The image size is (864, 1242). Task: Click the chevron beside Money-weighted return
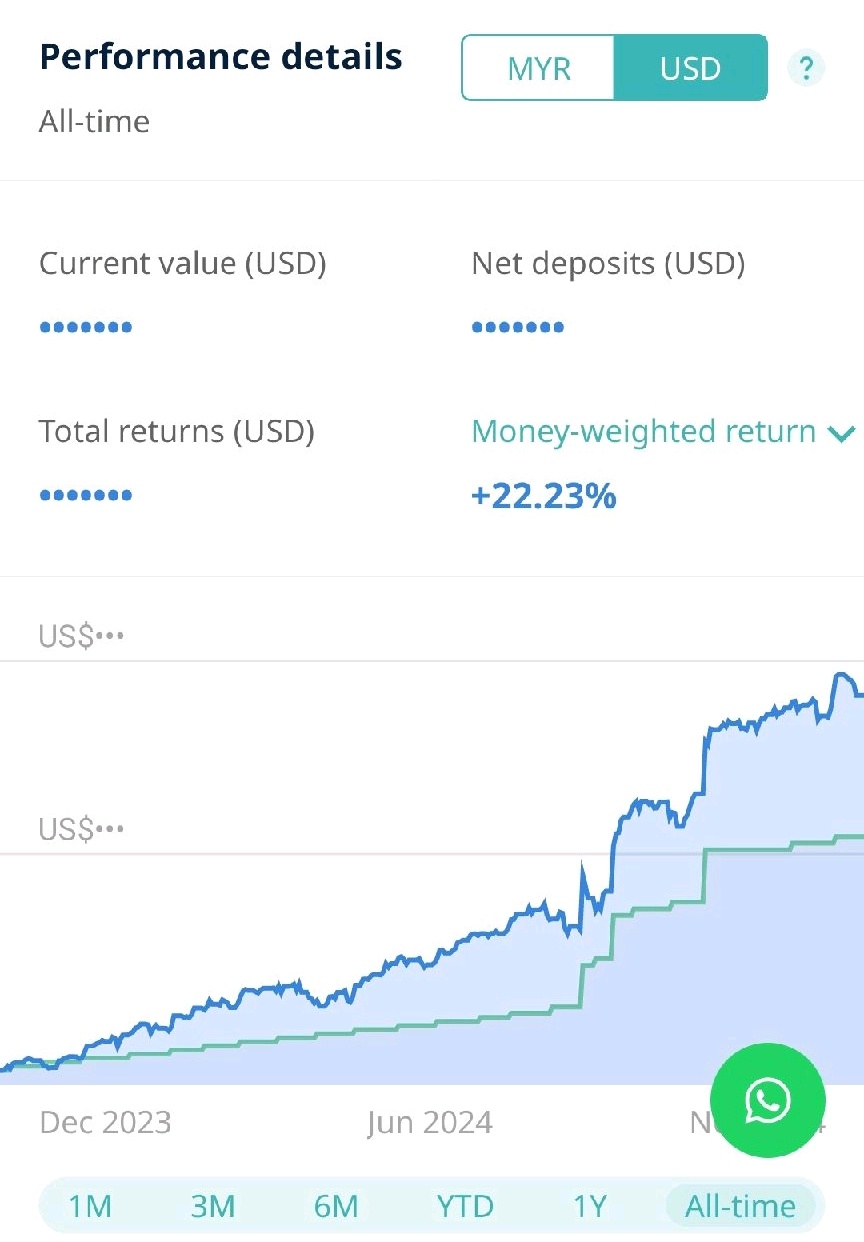841,433
